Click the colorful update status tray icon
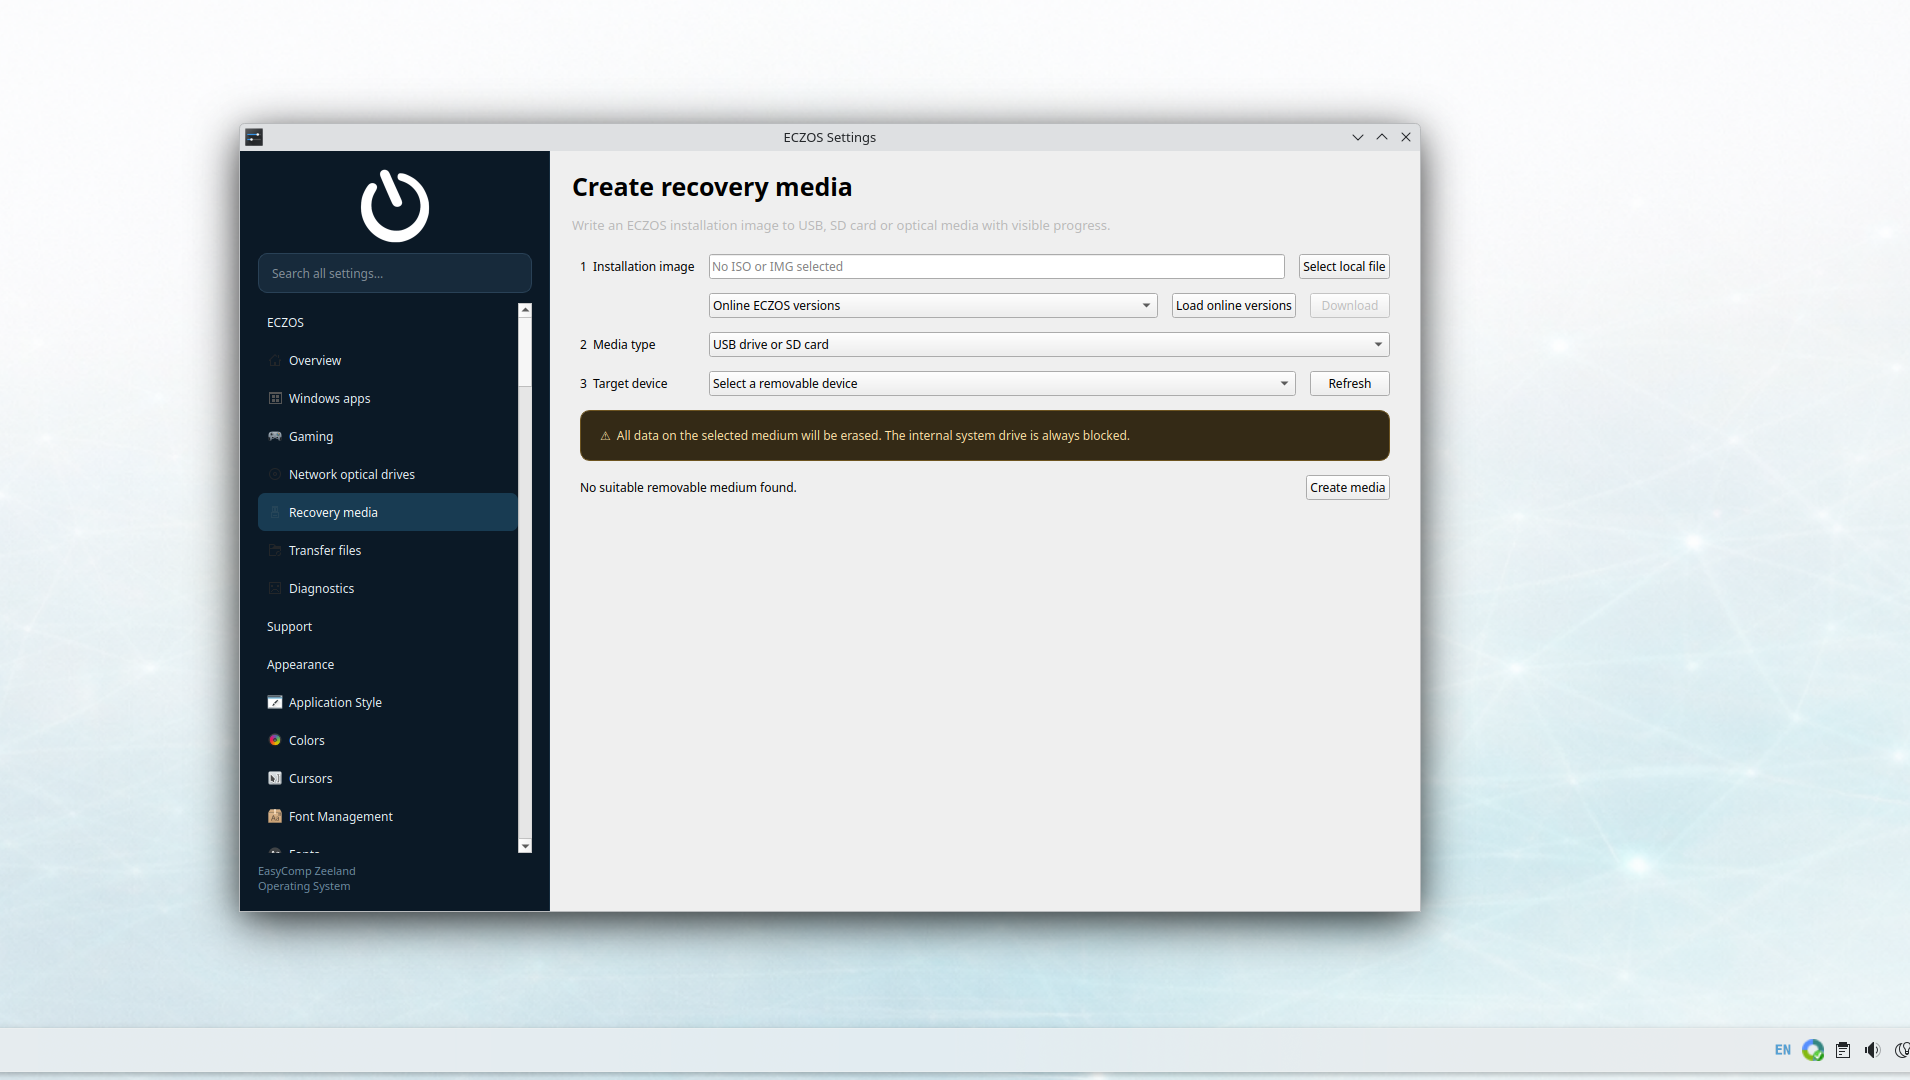The width and height of the screenshot is (1910, 1080). click(1813, 1050)
